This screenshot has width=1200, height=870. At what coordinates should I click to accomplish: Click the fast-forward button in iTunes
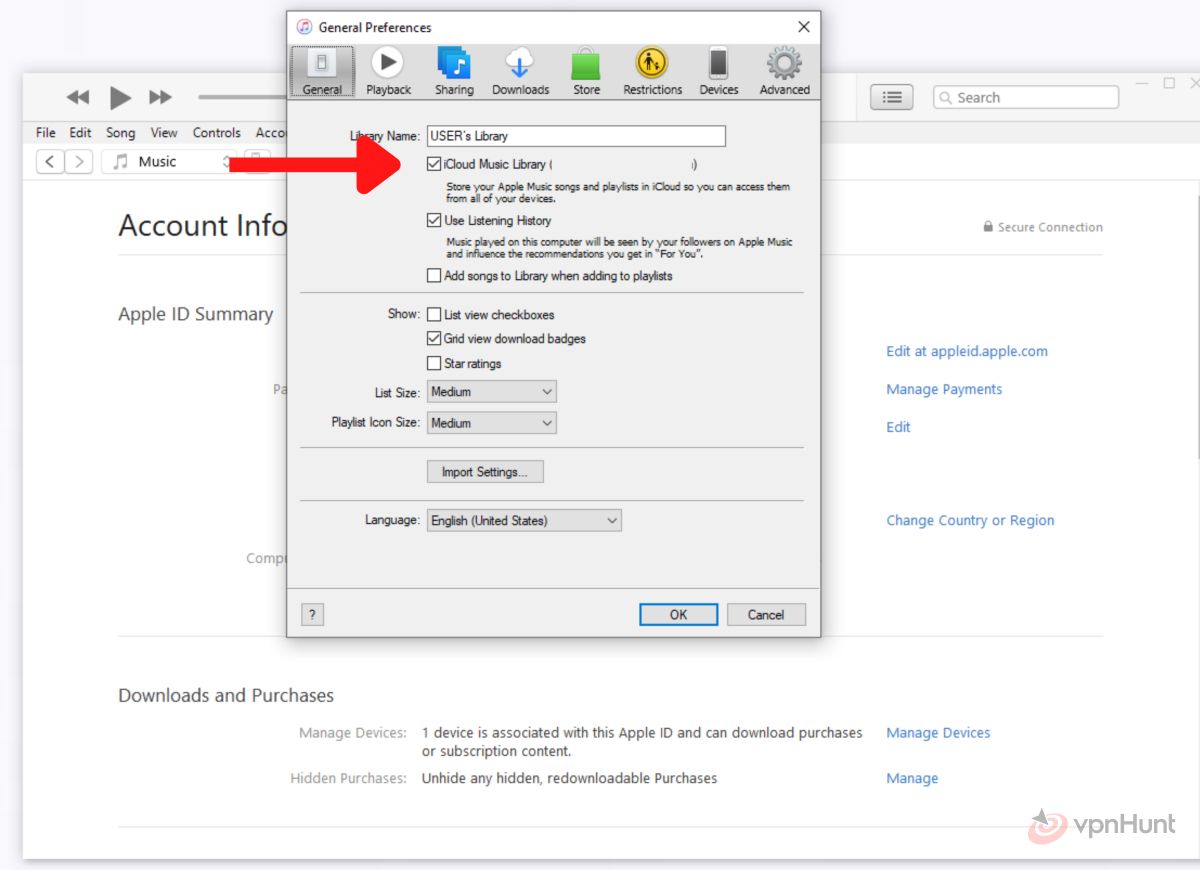(x=160, y=97)
